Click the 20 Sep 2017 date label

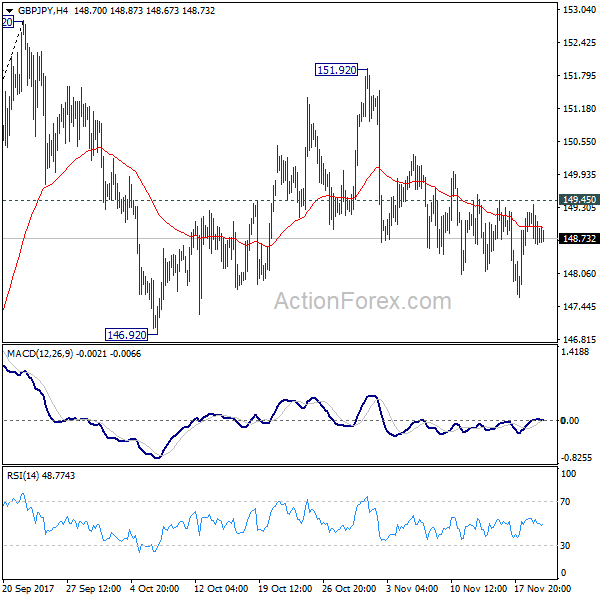click(x=28, y=588)
